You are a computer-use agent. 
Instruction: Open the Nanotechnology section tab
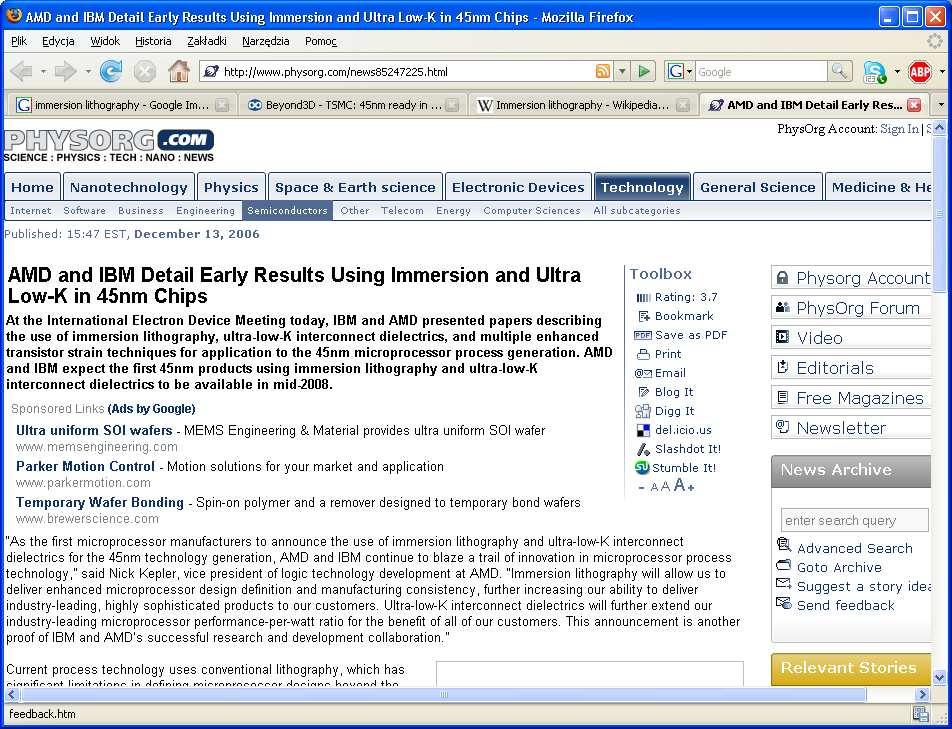coord(129,187)
